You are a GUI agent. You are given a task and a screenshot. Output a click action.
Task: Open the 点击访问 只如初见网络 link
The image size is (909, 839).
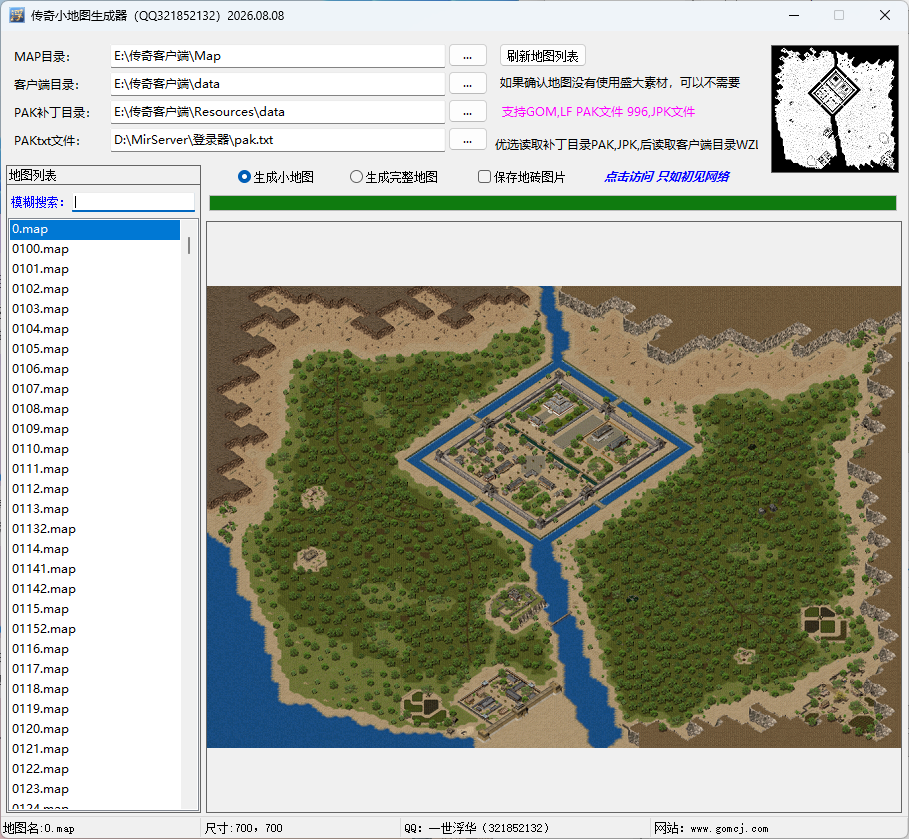pos(667,177)
